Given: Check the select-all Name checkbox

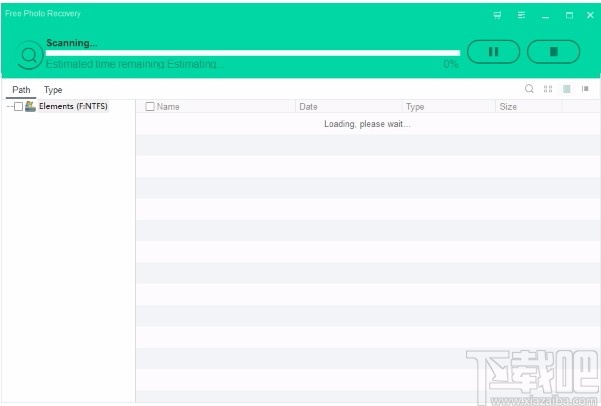Looking at the screenshot, I should pyautogui.click(x=150, y=107).
